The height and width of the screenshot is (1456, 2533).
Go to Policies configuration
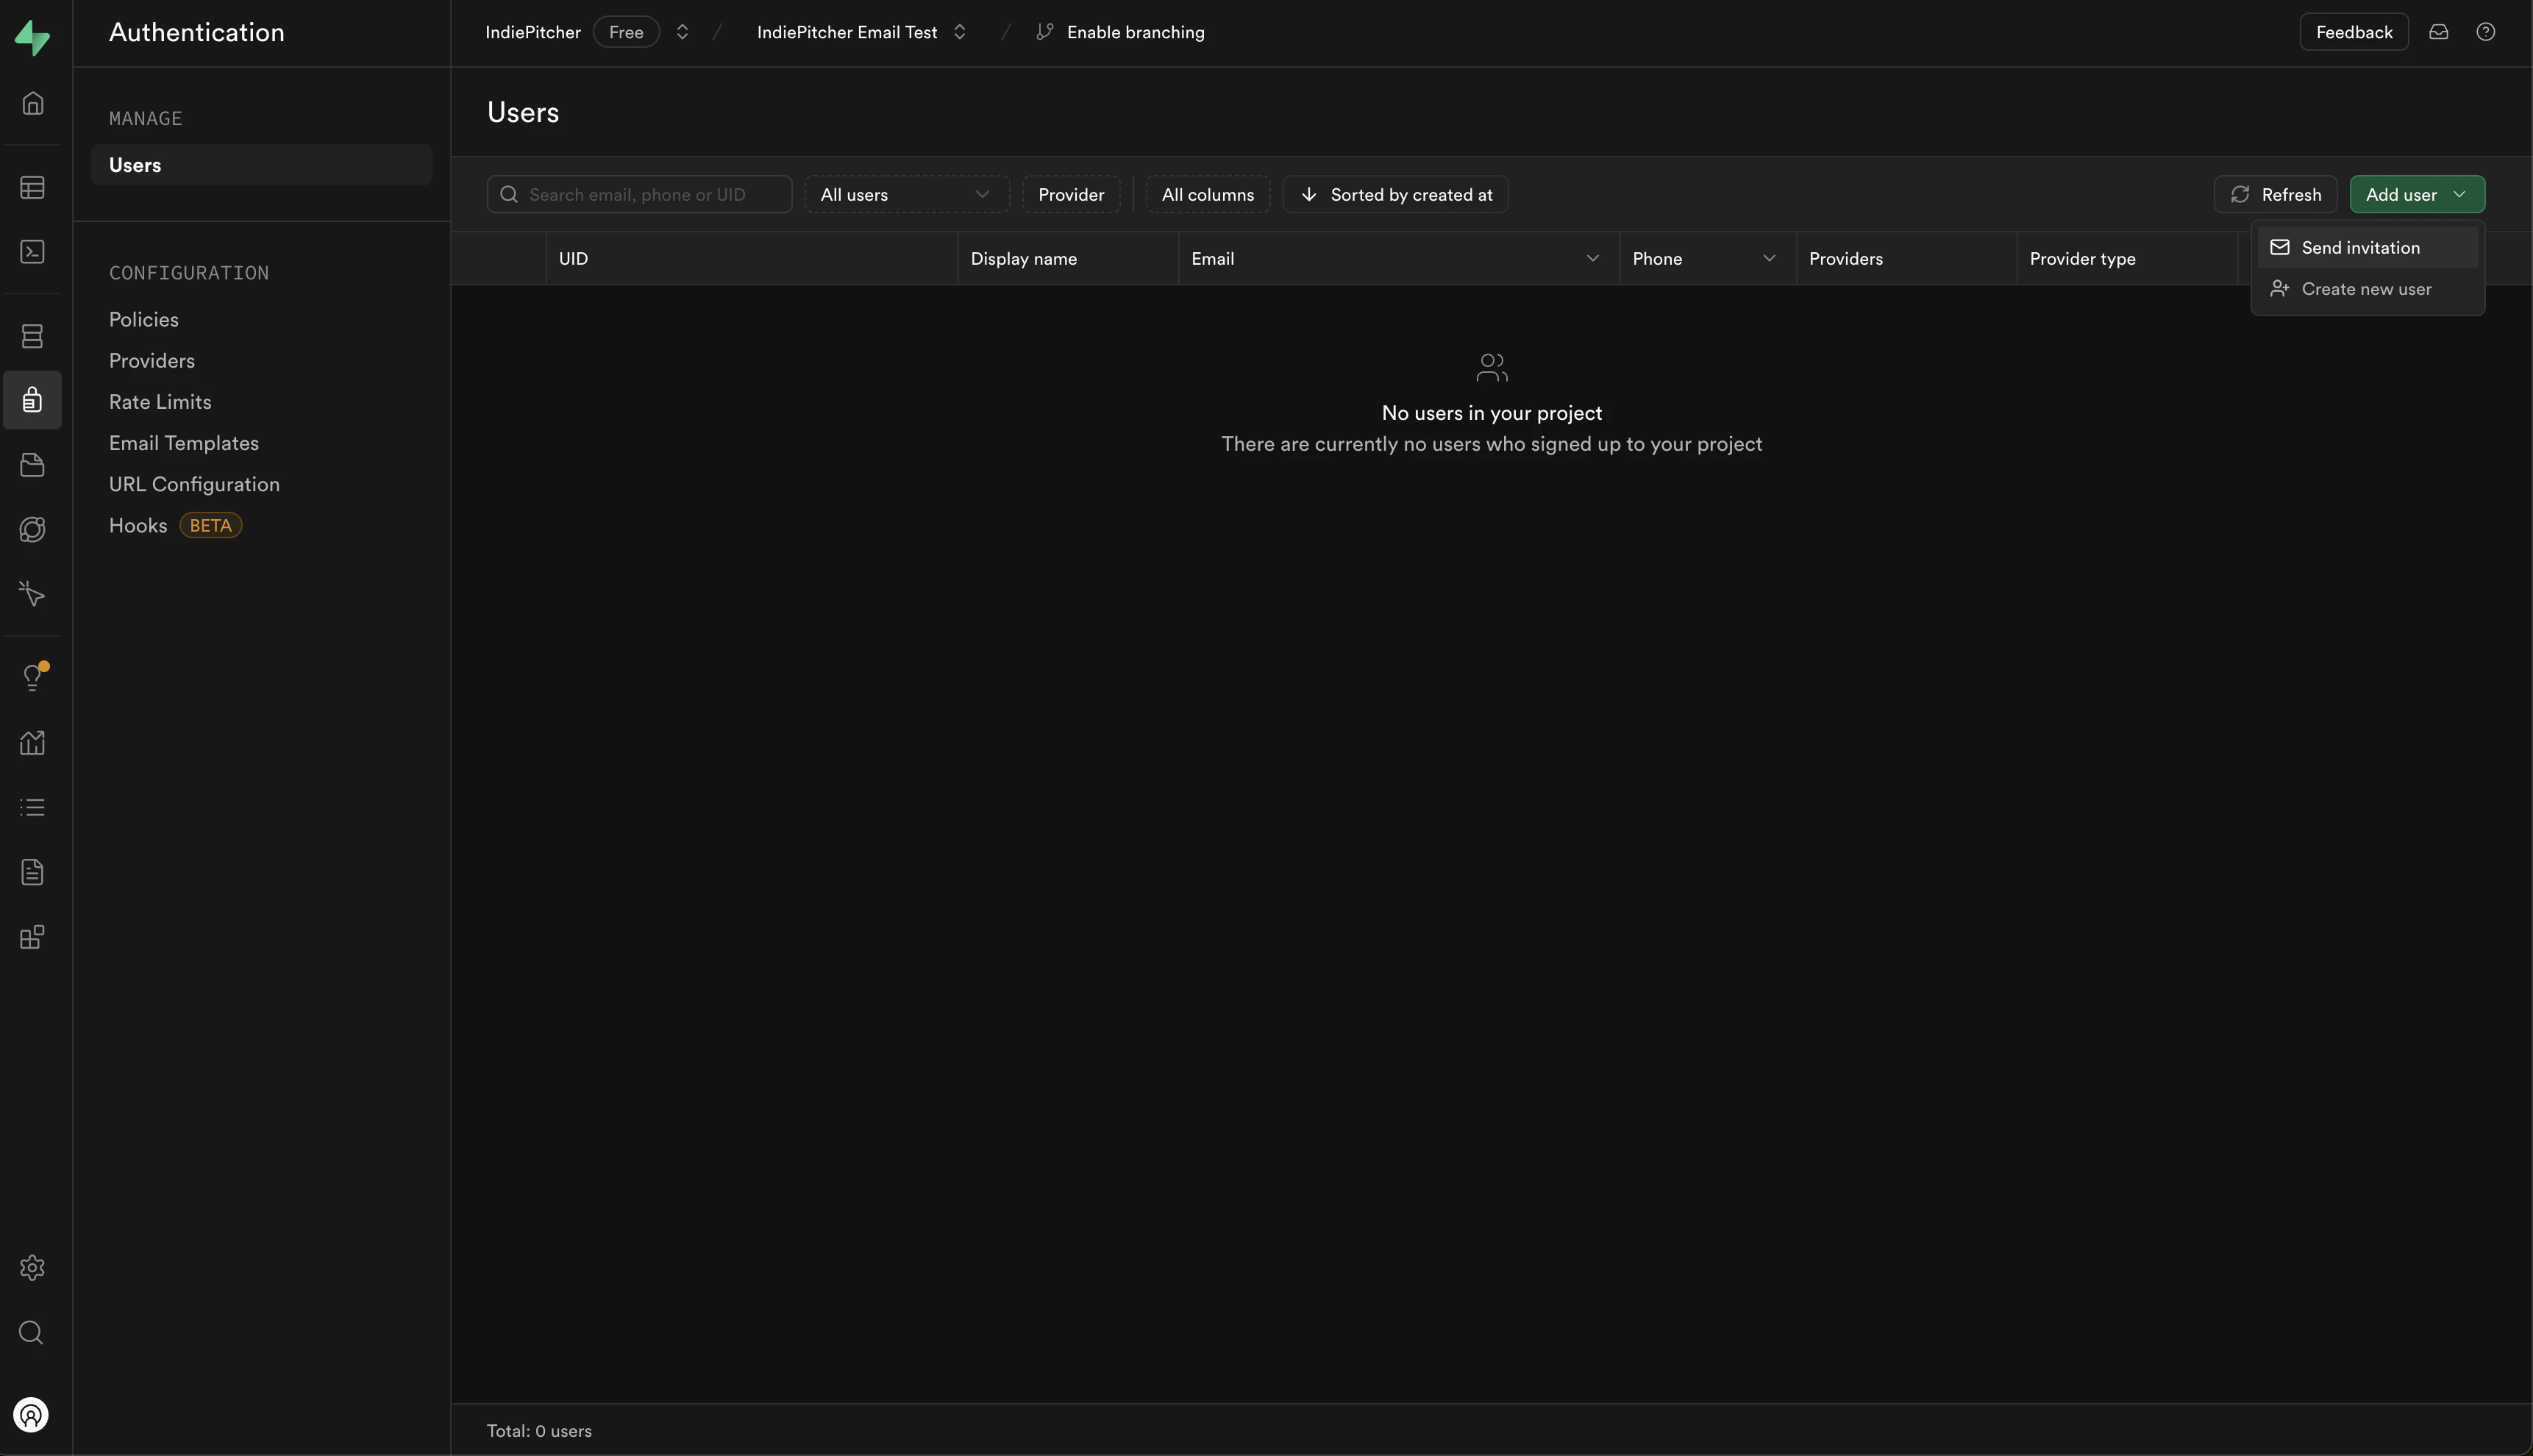click(x=144, y=319)
